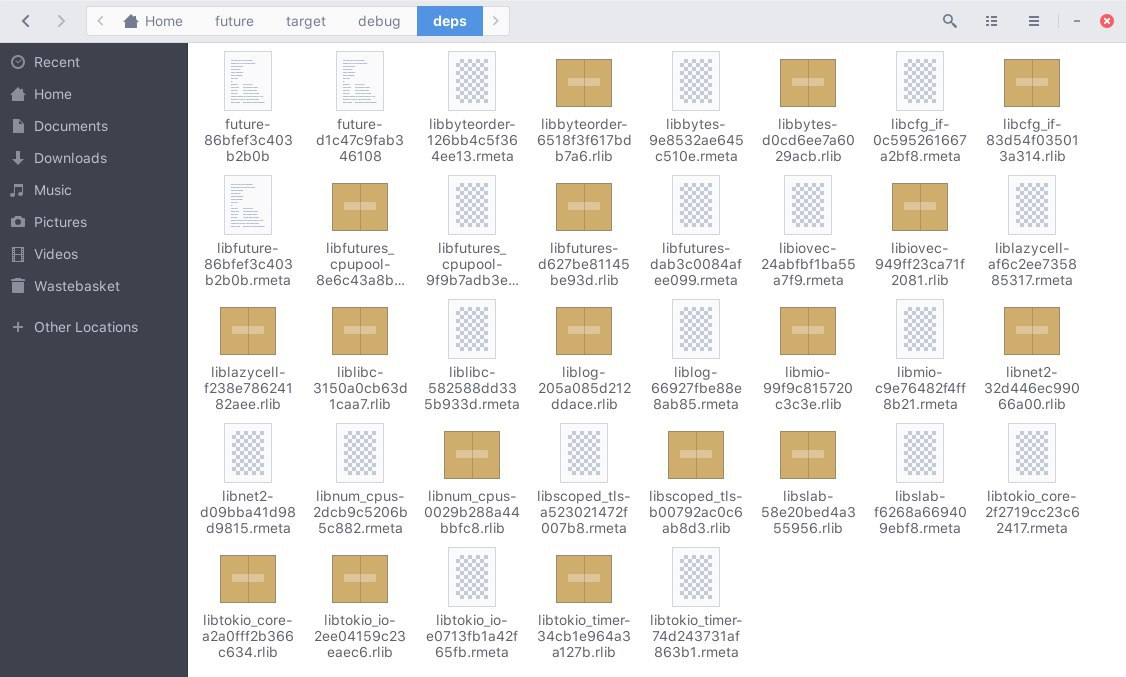Image resolution: width=1126 pixels, height=677 pixels.
Task: Open Wastebasket in the sidebar
Action: click(94, 286)
